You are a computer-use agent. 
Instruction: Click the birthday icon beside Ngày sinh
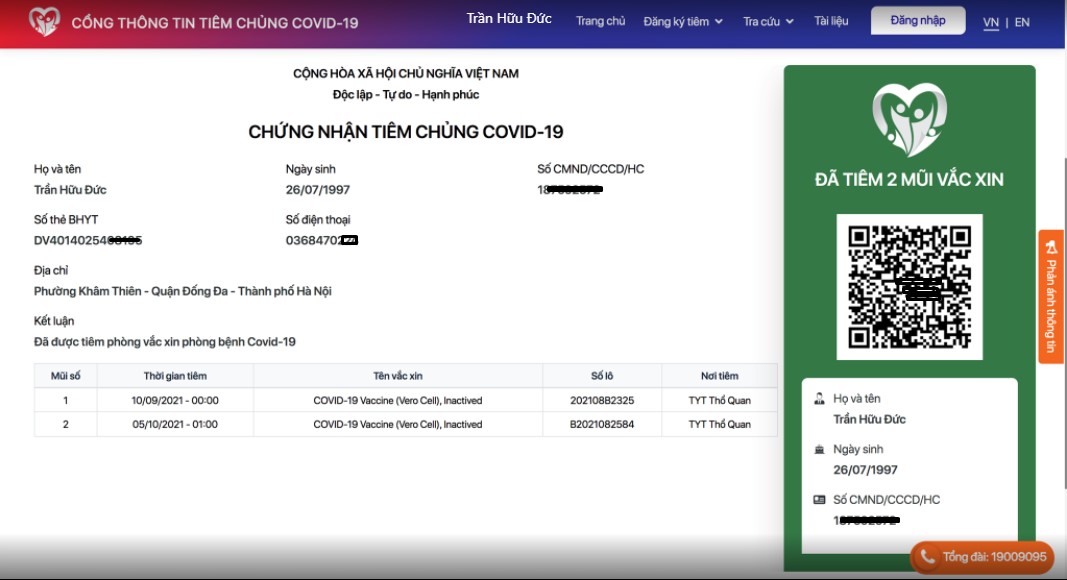coord(820,450)
